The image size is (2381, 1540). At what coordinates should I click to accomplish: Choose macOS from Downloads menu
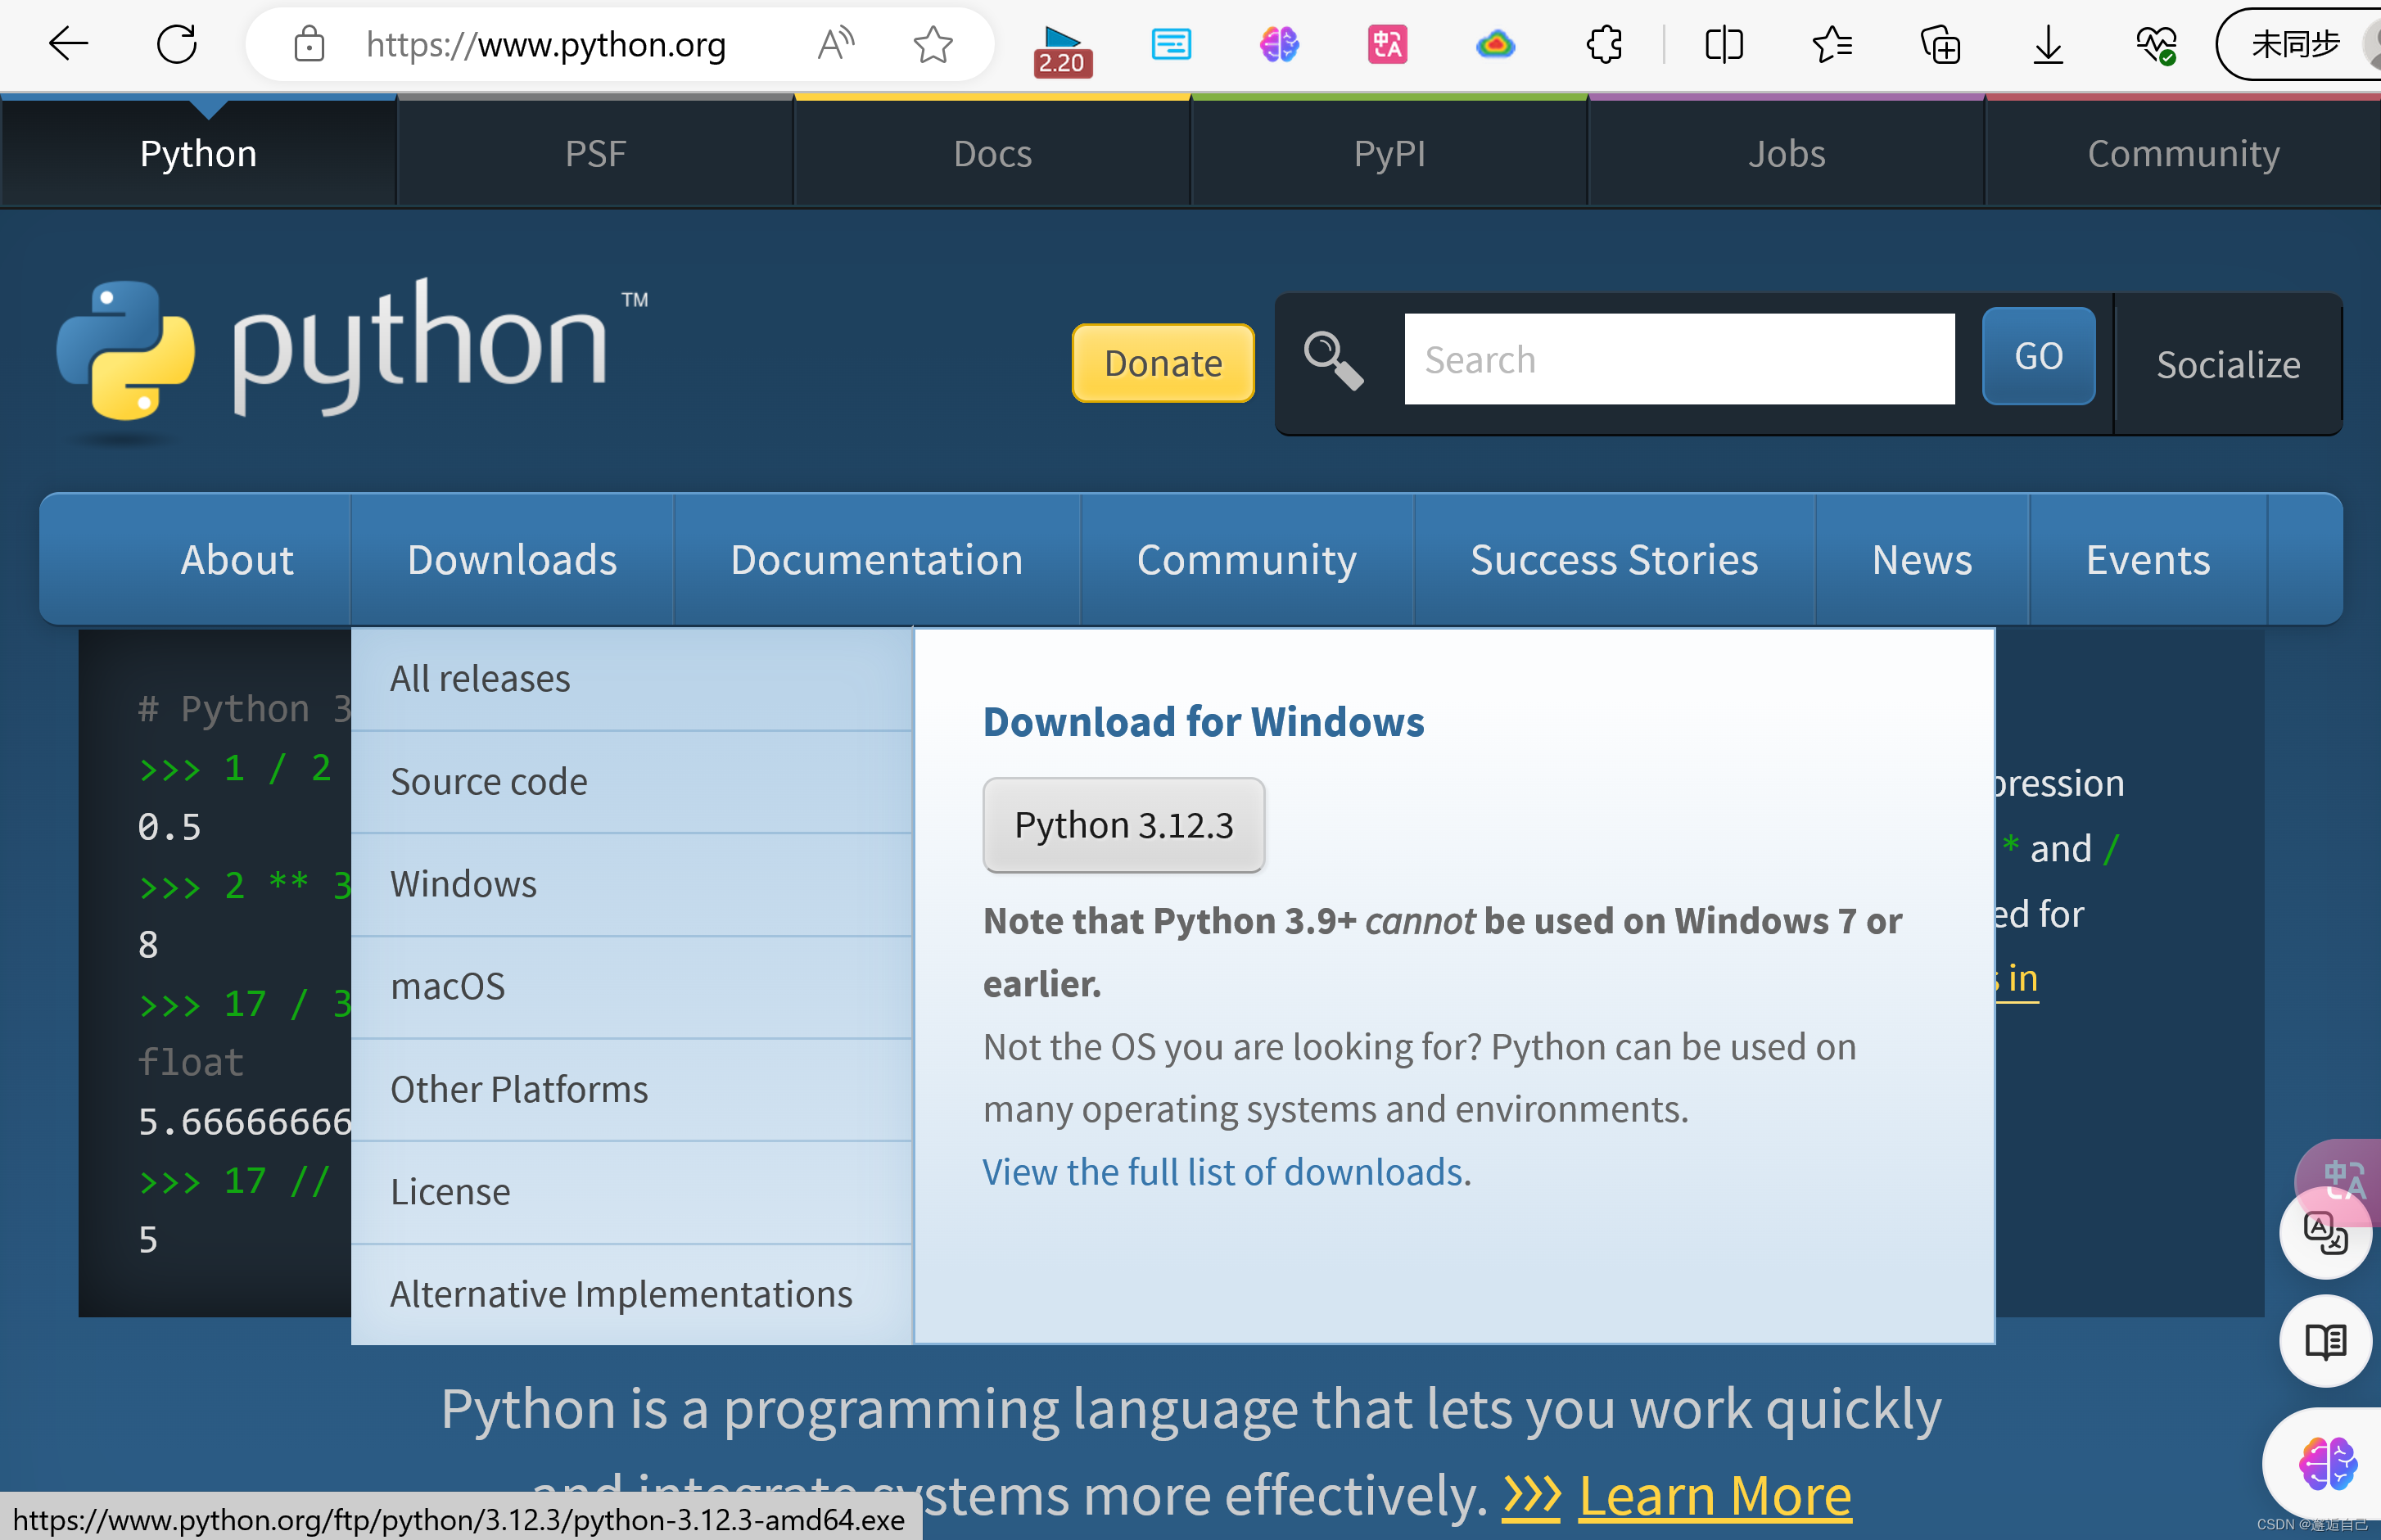[448, 986]
